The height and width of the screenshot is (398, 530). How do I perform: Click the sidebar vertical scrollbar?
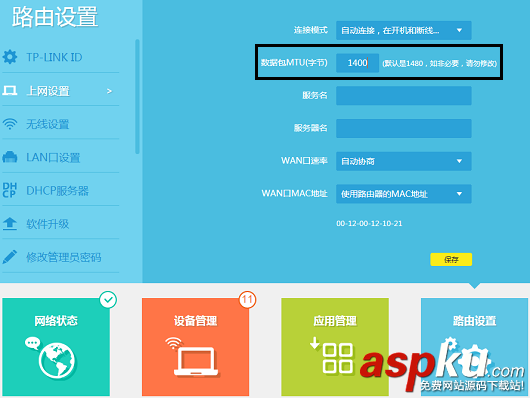click(x=137, y=97)
